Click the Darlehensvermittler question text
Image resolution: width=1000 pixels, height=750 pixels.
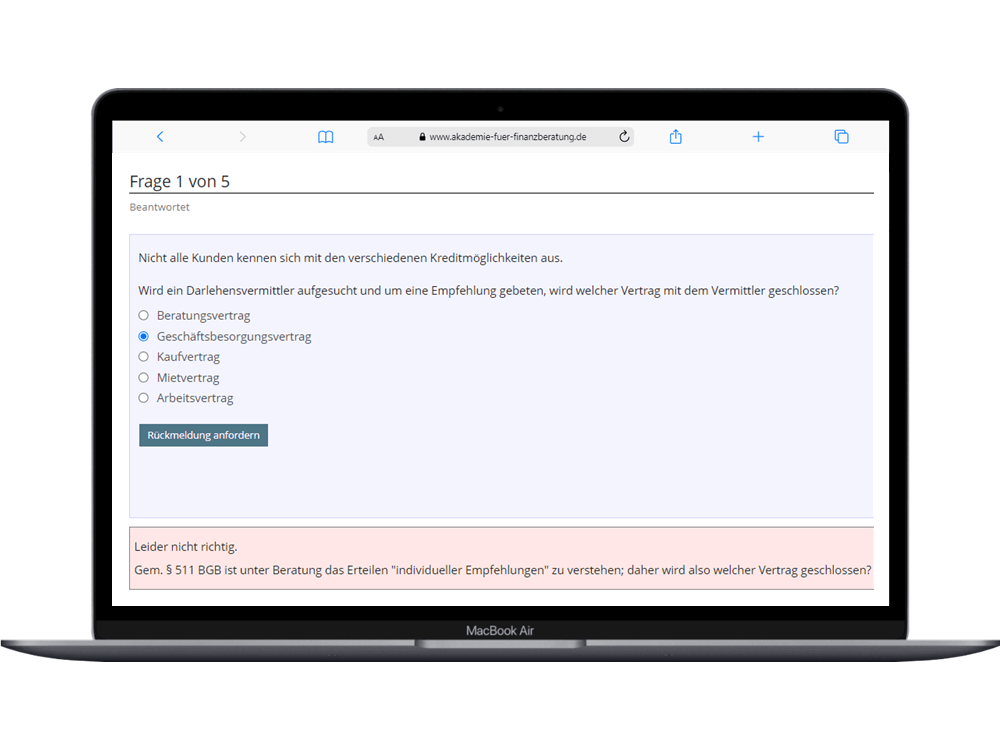coord(488,291)
